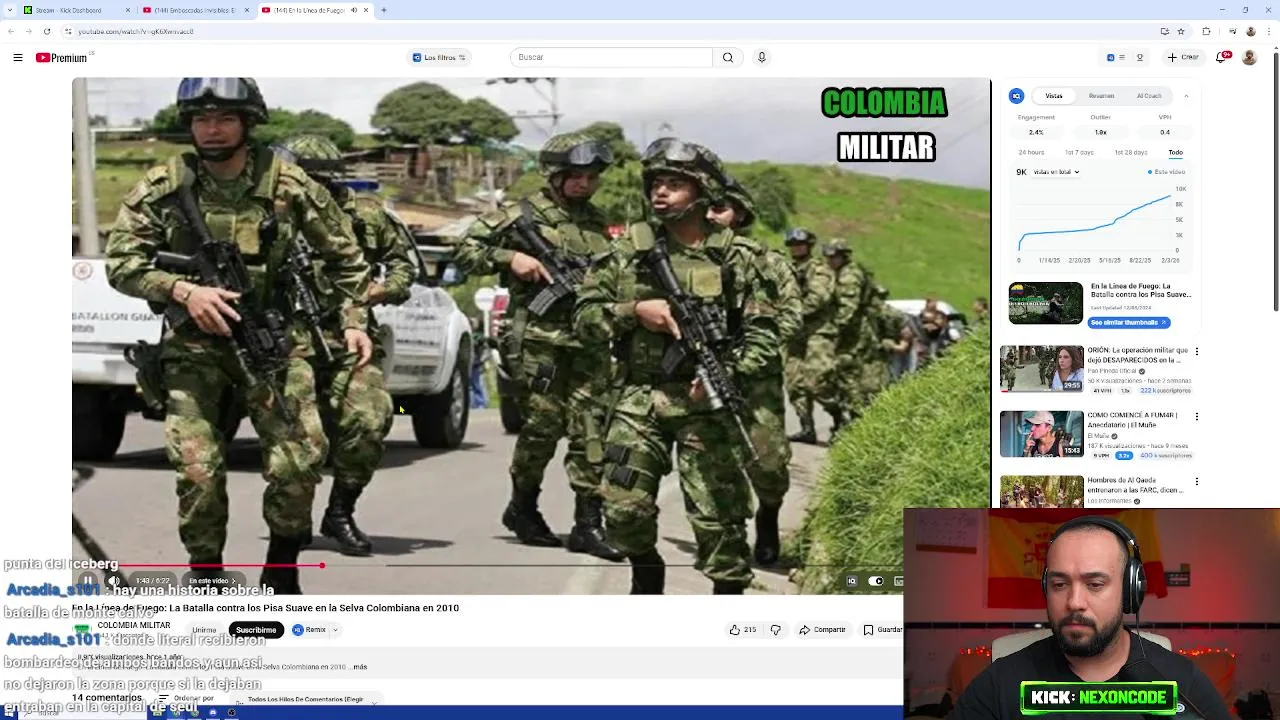Open the notifications bell
This screenshot has width=1280, height=720.
(1222, 58)
